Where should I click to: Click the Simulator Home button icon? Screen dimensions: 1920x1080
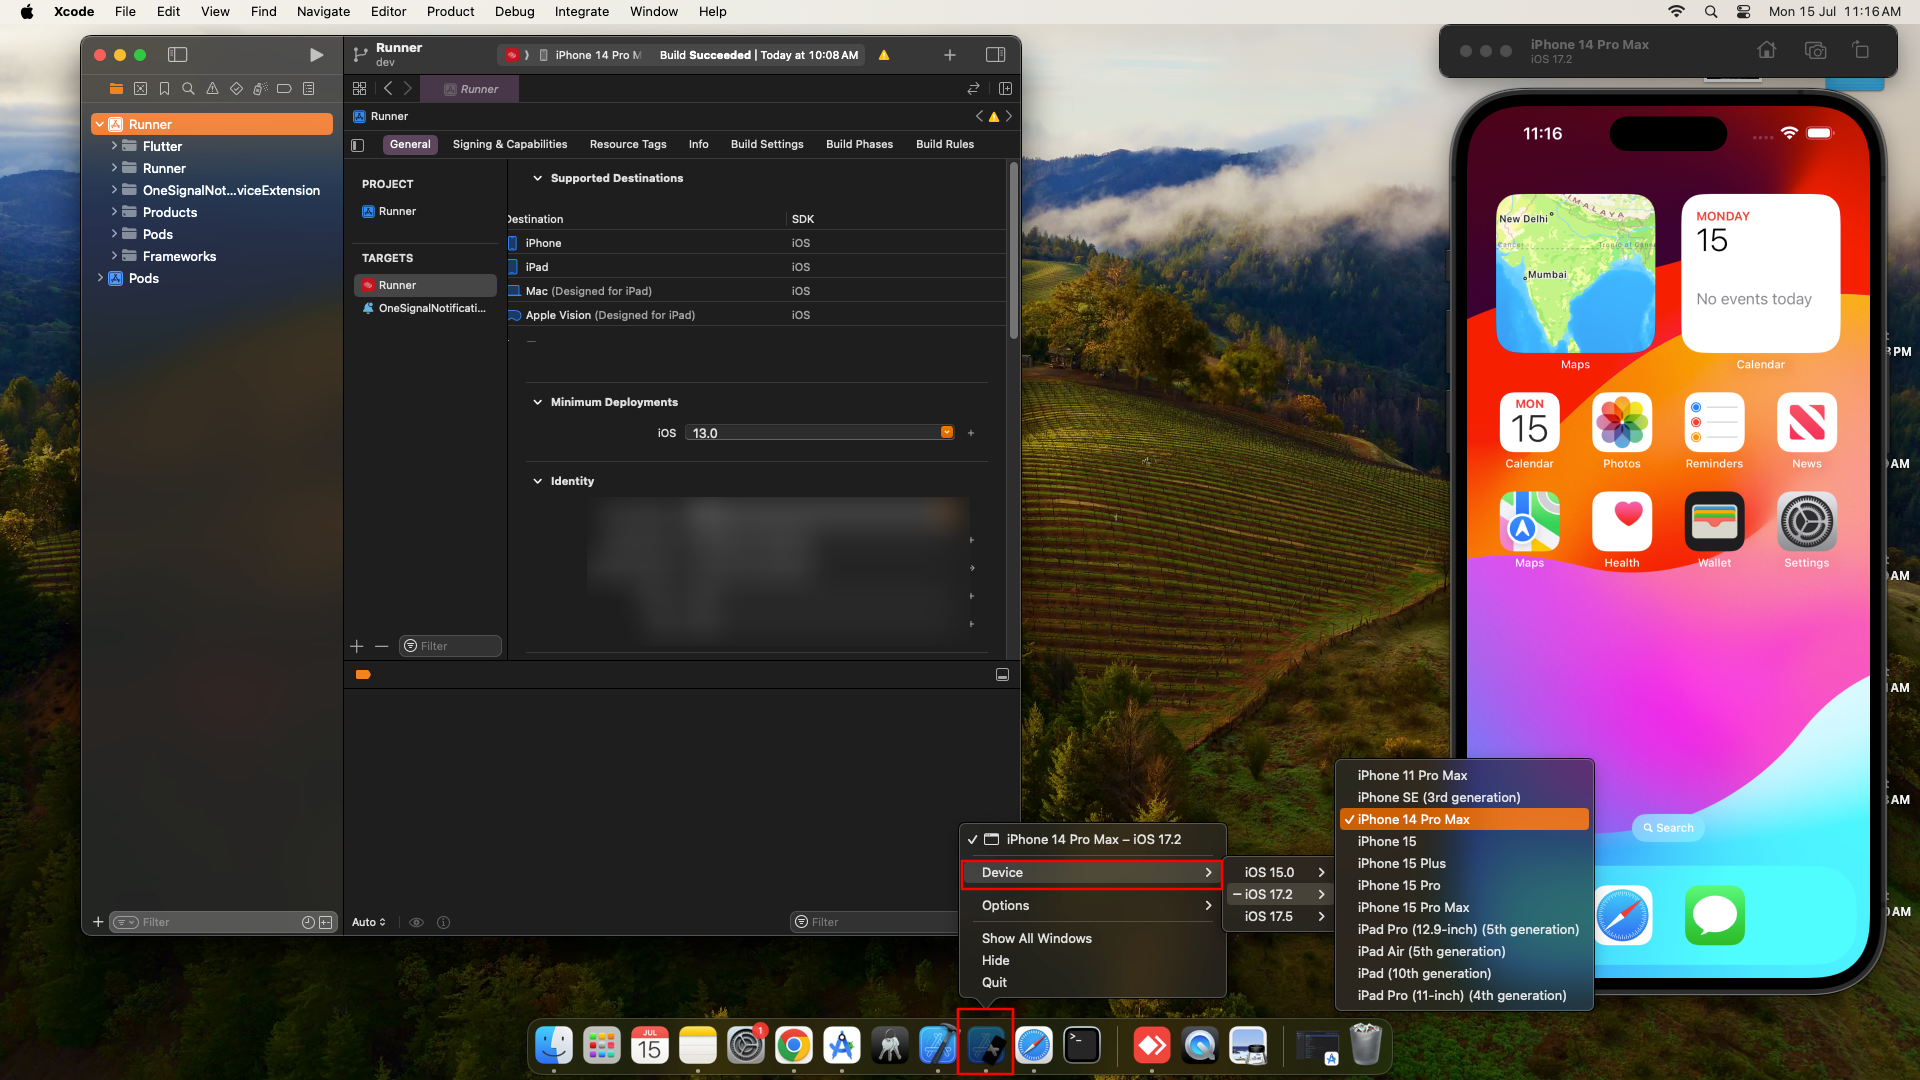coord(1767,50)
